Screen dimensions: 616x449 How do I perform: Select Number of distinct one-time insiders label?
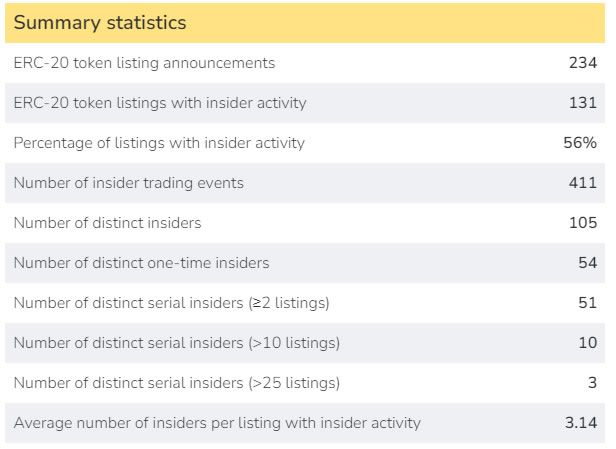[x=141, y=263]
